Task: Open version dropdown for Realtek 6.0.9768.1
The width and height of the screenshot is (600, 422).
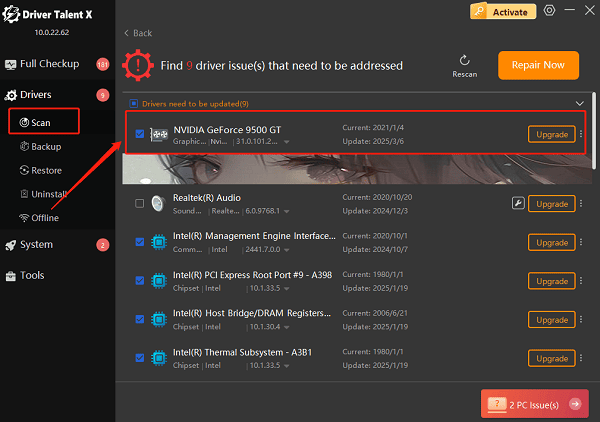Action: pos(286,212)
